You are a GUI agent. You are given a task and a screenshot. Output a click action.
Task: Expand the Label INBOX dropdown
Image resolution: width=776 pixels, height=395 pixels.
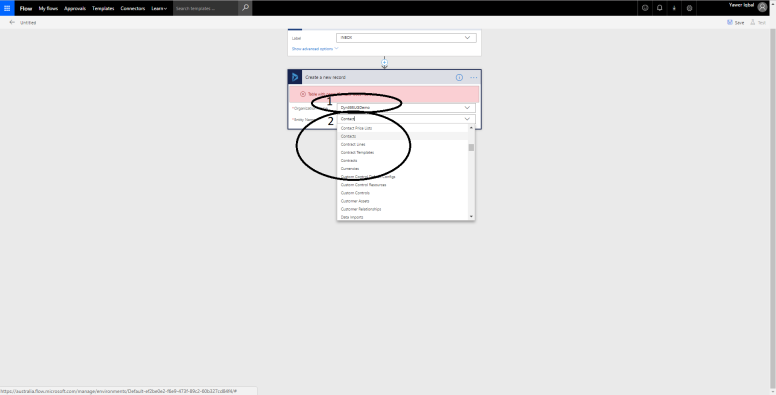click(x=468, y=38)
